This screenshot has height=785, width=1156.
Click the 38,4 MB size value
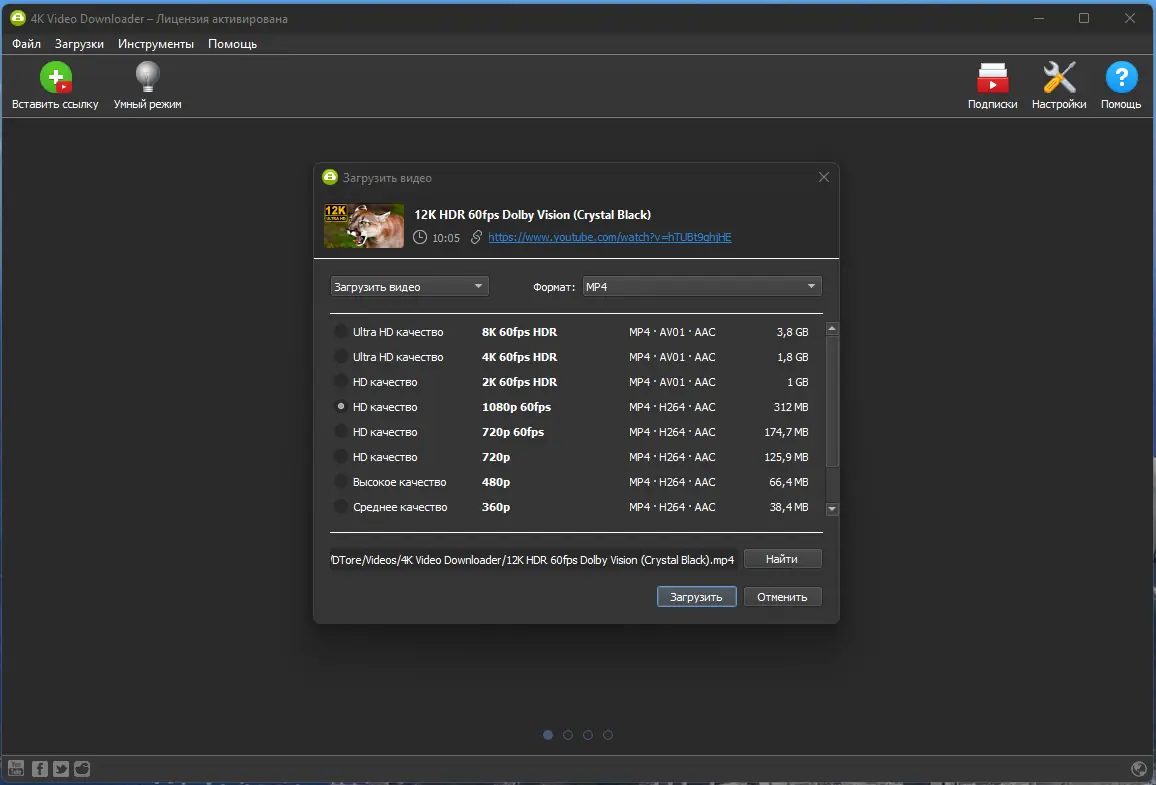coord(788,507)
